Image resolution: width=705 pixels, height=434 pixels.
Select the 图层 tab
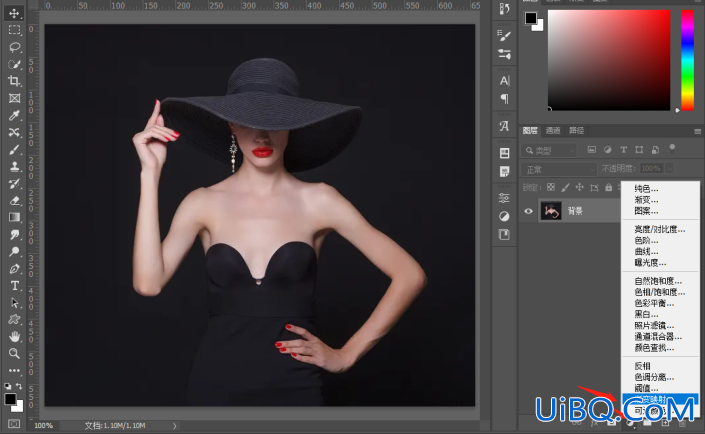[530, 130]
